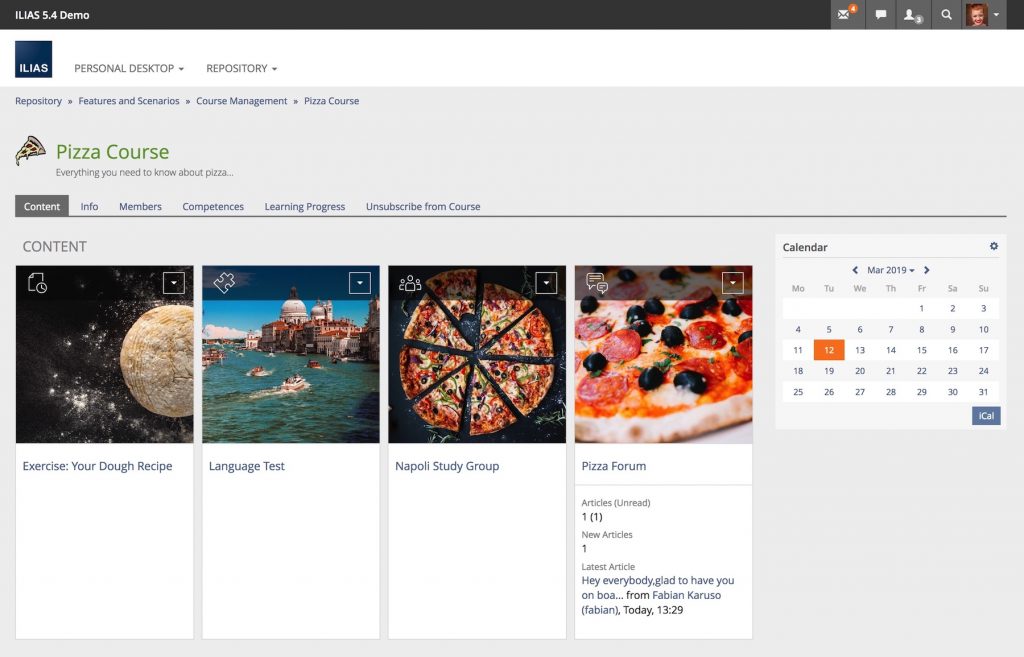Go to next month in calendar
This screenshot has width=1024, height=657.
927,270
